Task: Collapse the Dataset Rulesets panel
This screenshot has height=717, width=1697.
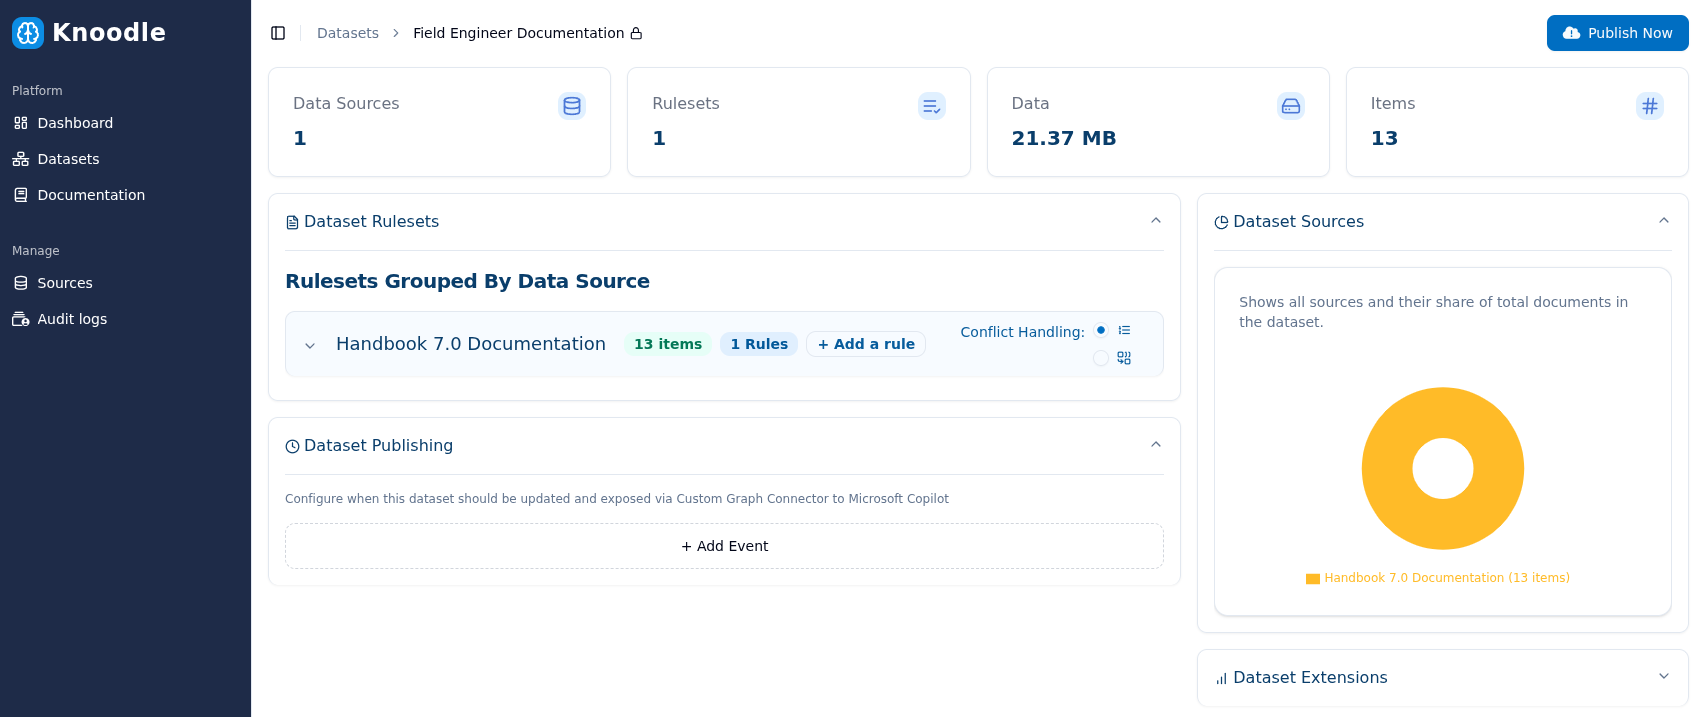Action: point(1156,221)
